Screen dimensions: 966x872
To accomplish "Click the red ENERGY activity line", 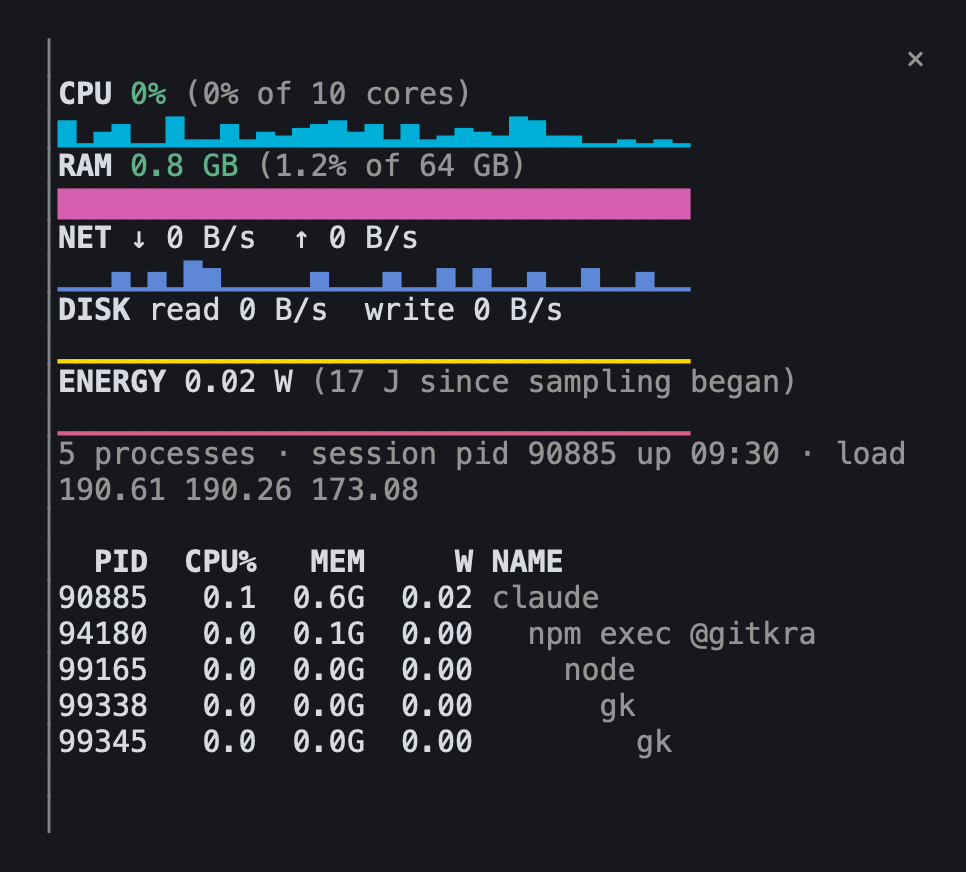I will tap(374, 433).
